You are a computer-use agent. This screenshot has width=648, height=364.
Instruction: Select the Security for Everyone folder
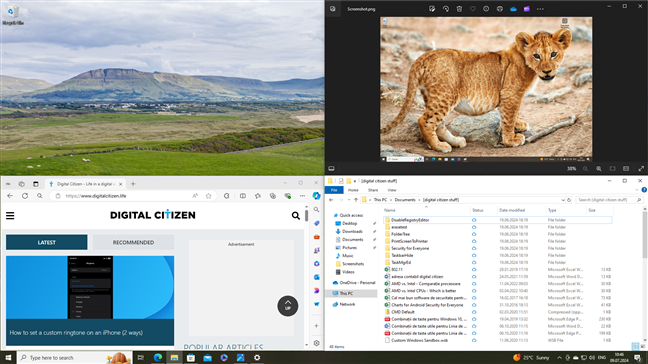410,248
